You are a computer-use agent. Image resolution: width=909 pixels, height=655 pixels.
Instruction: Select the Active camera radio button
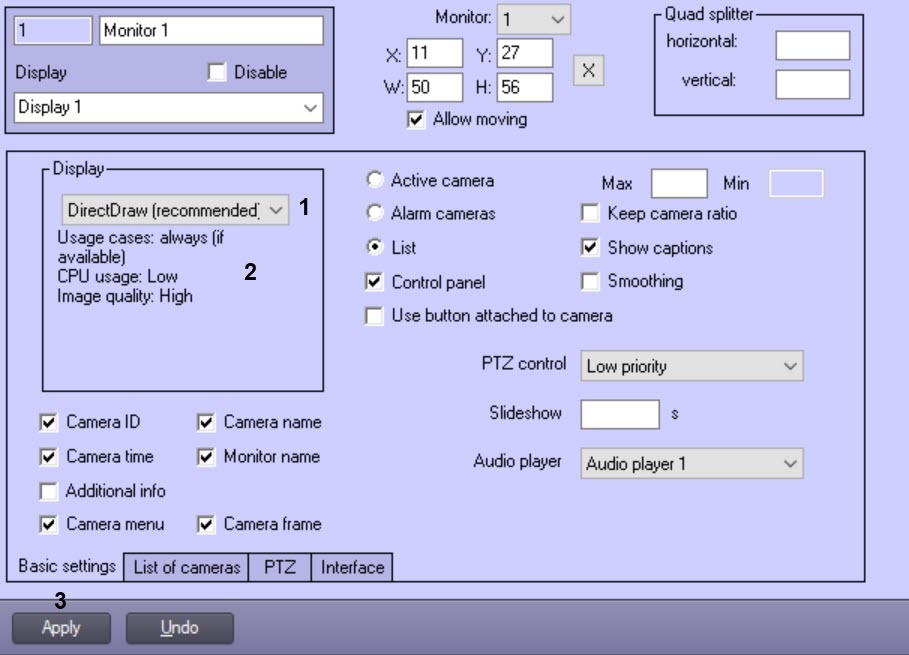click(x=375, y=180)
